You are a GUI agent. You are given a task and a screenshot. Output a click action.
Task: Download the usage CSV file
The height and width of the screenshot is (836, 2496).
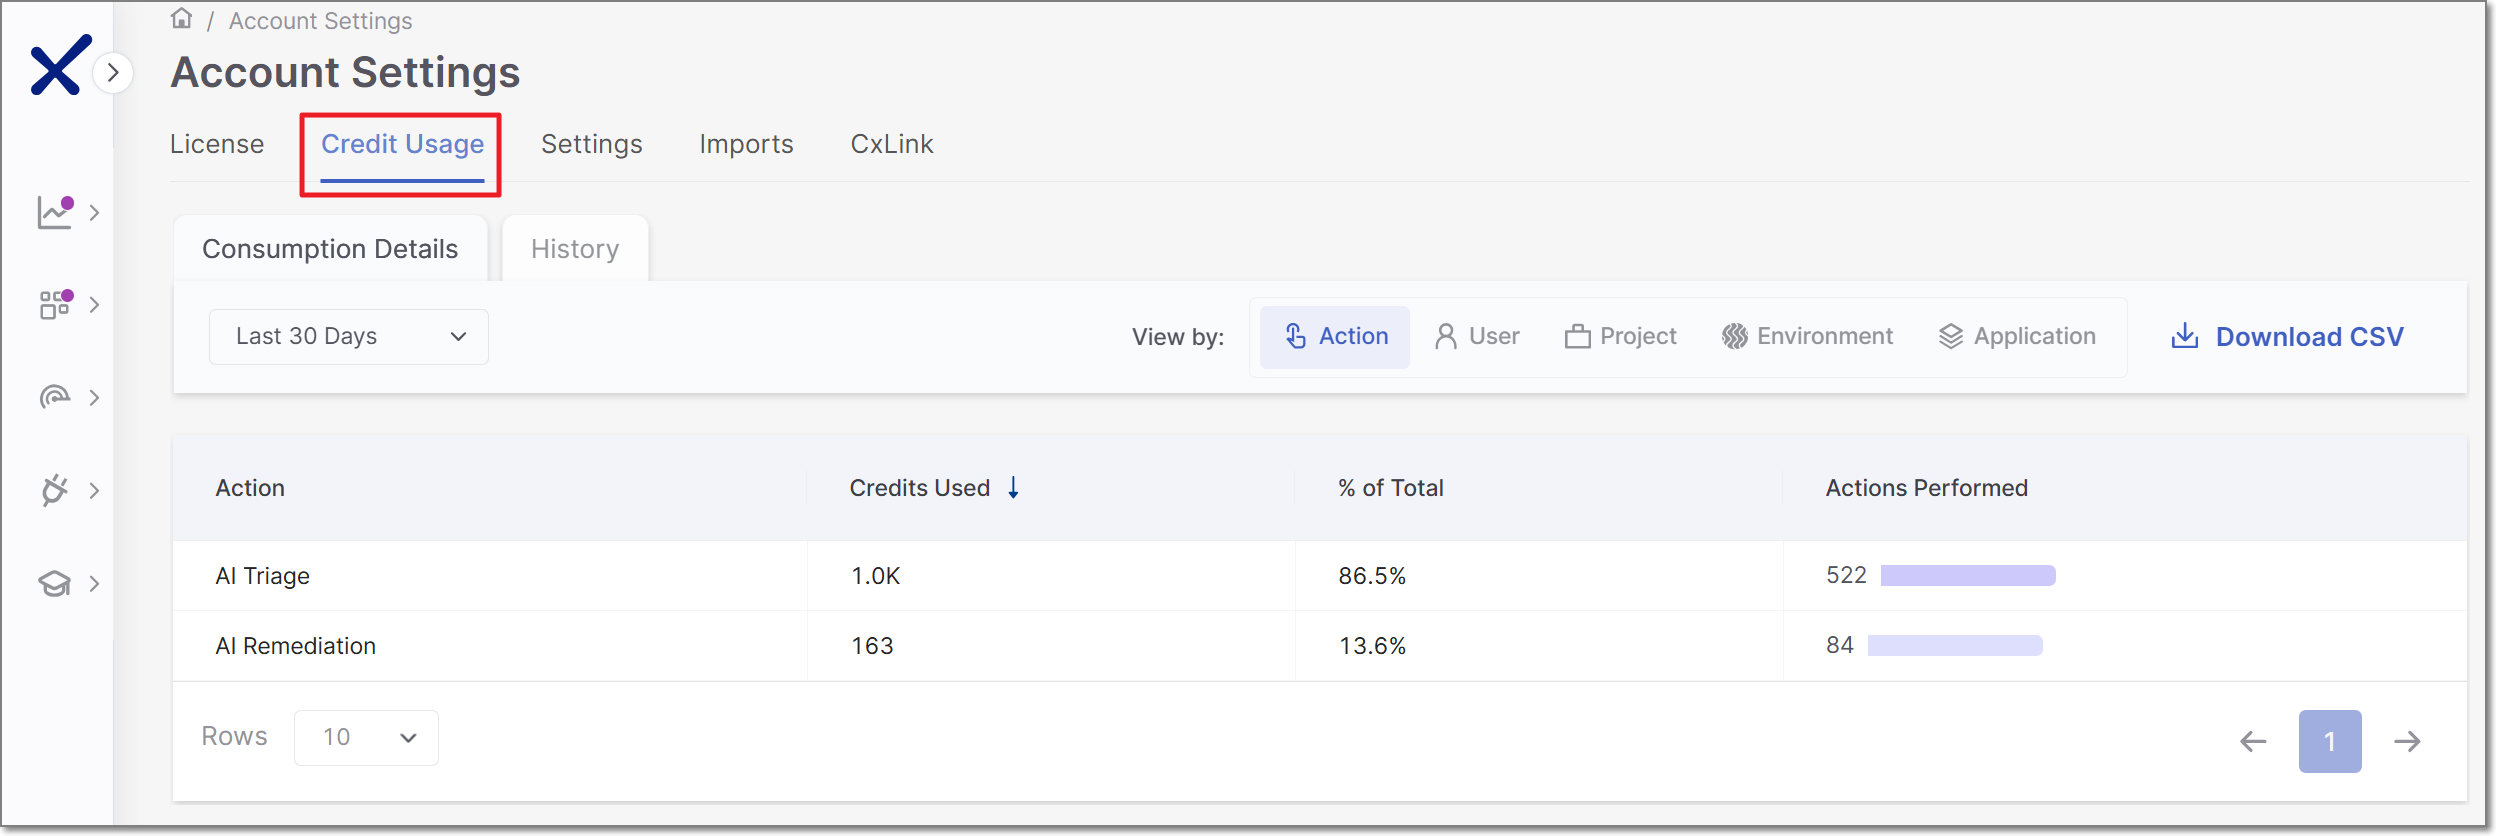click(2288, 337)
